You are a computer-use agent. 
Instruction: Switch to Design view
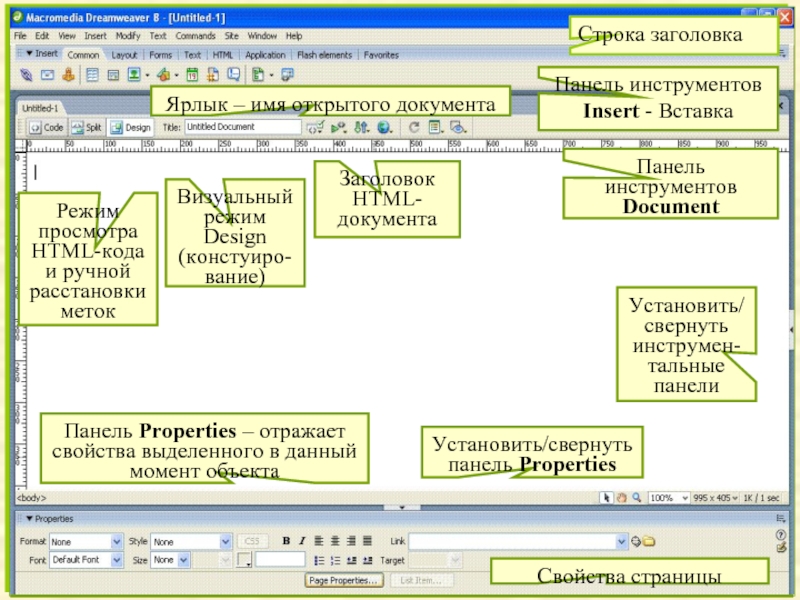point(131,128)
